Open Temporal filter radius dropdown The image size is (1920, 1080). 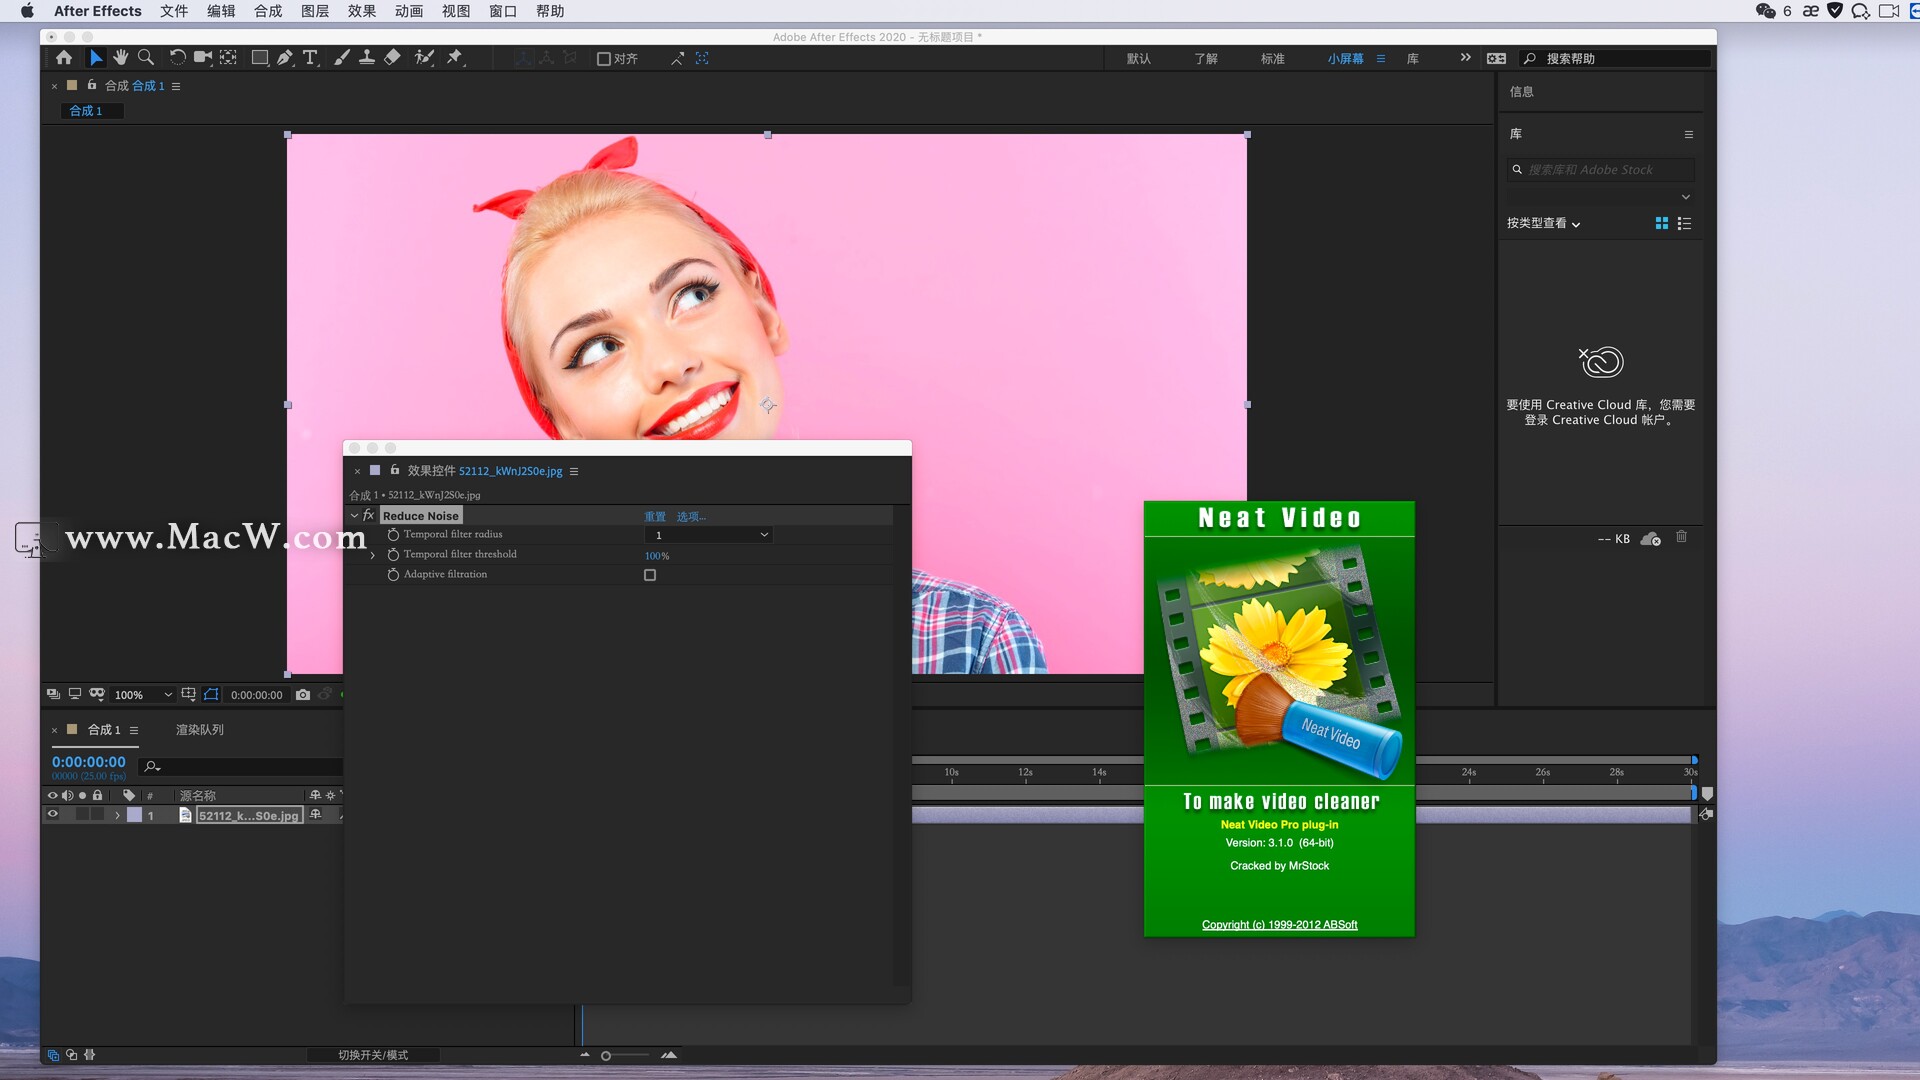[x=710, y=535]
